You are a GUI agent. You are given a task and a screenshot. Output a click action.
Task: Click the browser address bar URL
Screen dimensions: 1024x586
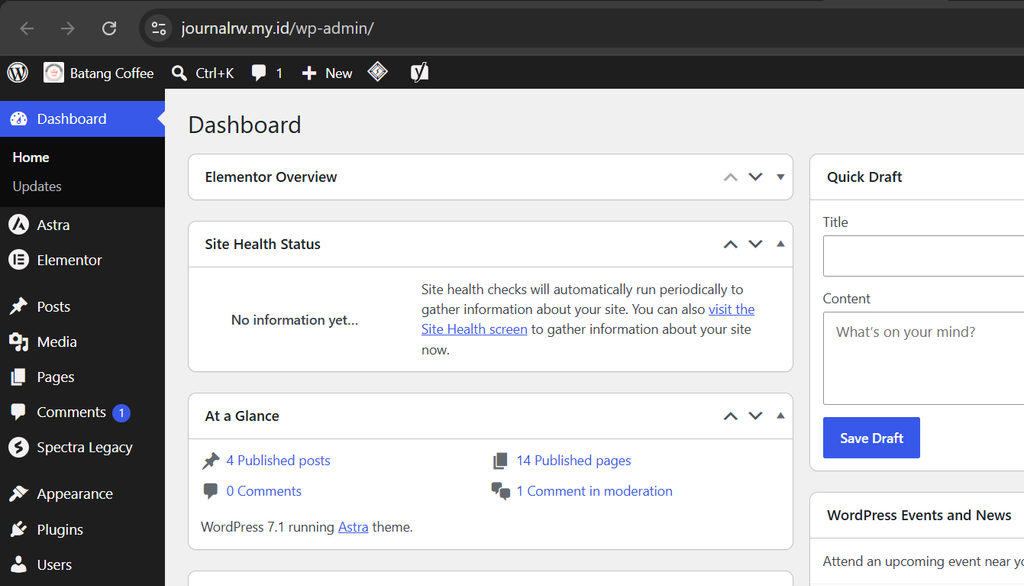pos(278,28)
